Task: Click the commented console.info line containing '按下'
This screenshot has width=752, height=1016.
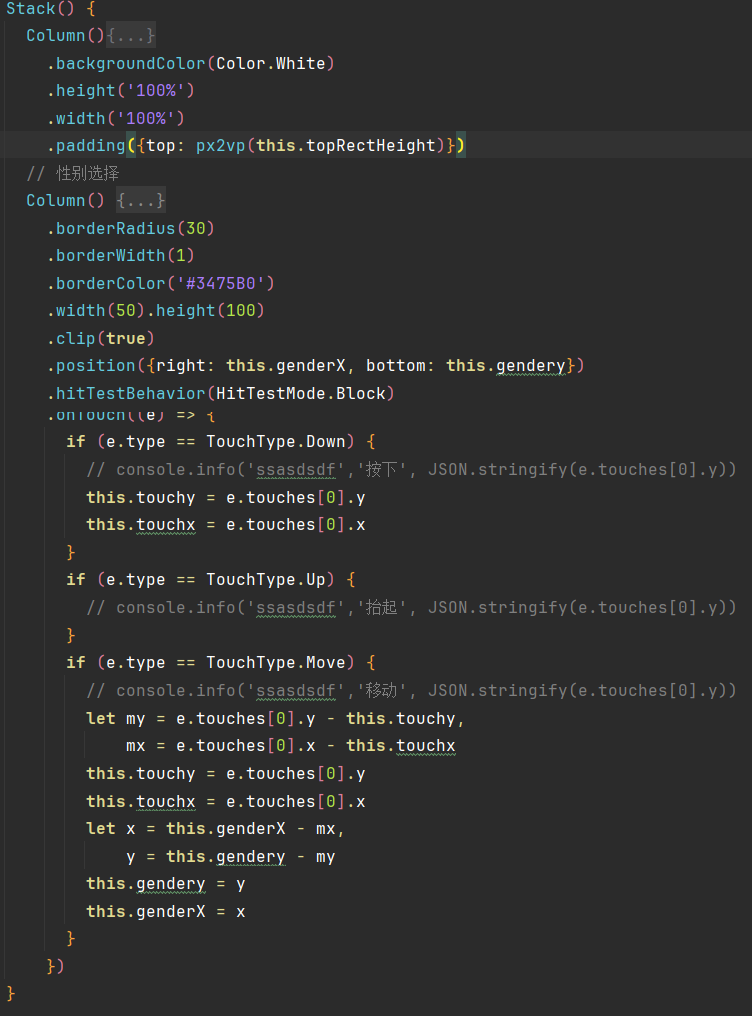Action: [411, 470]
